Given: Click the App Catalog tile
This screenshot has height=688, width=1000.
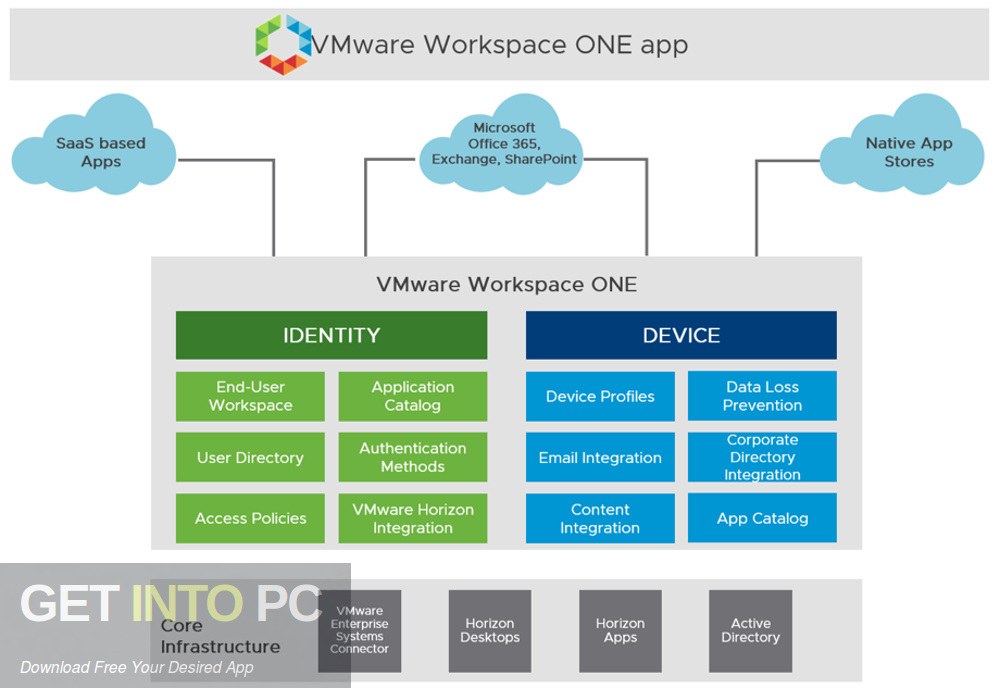Looking at the screenshot, I should (762, 518).
